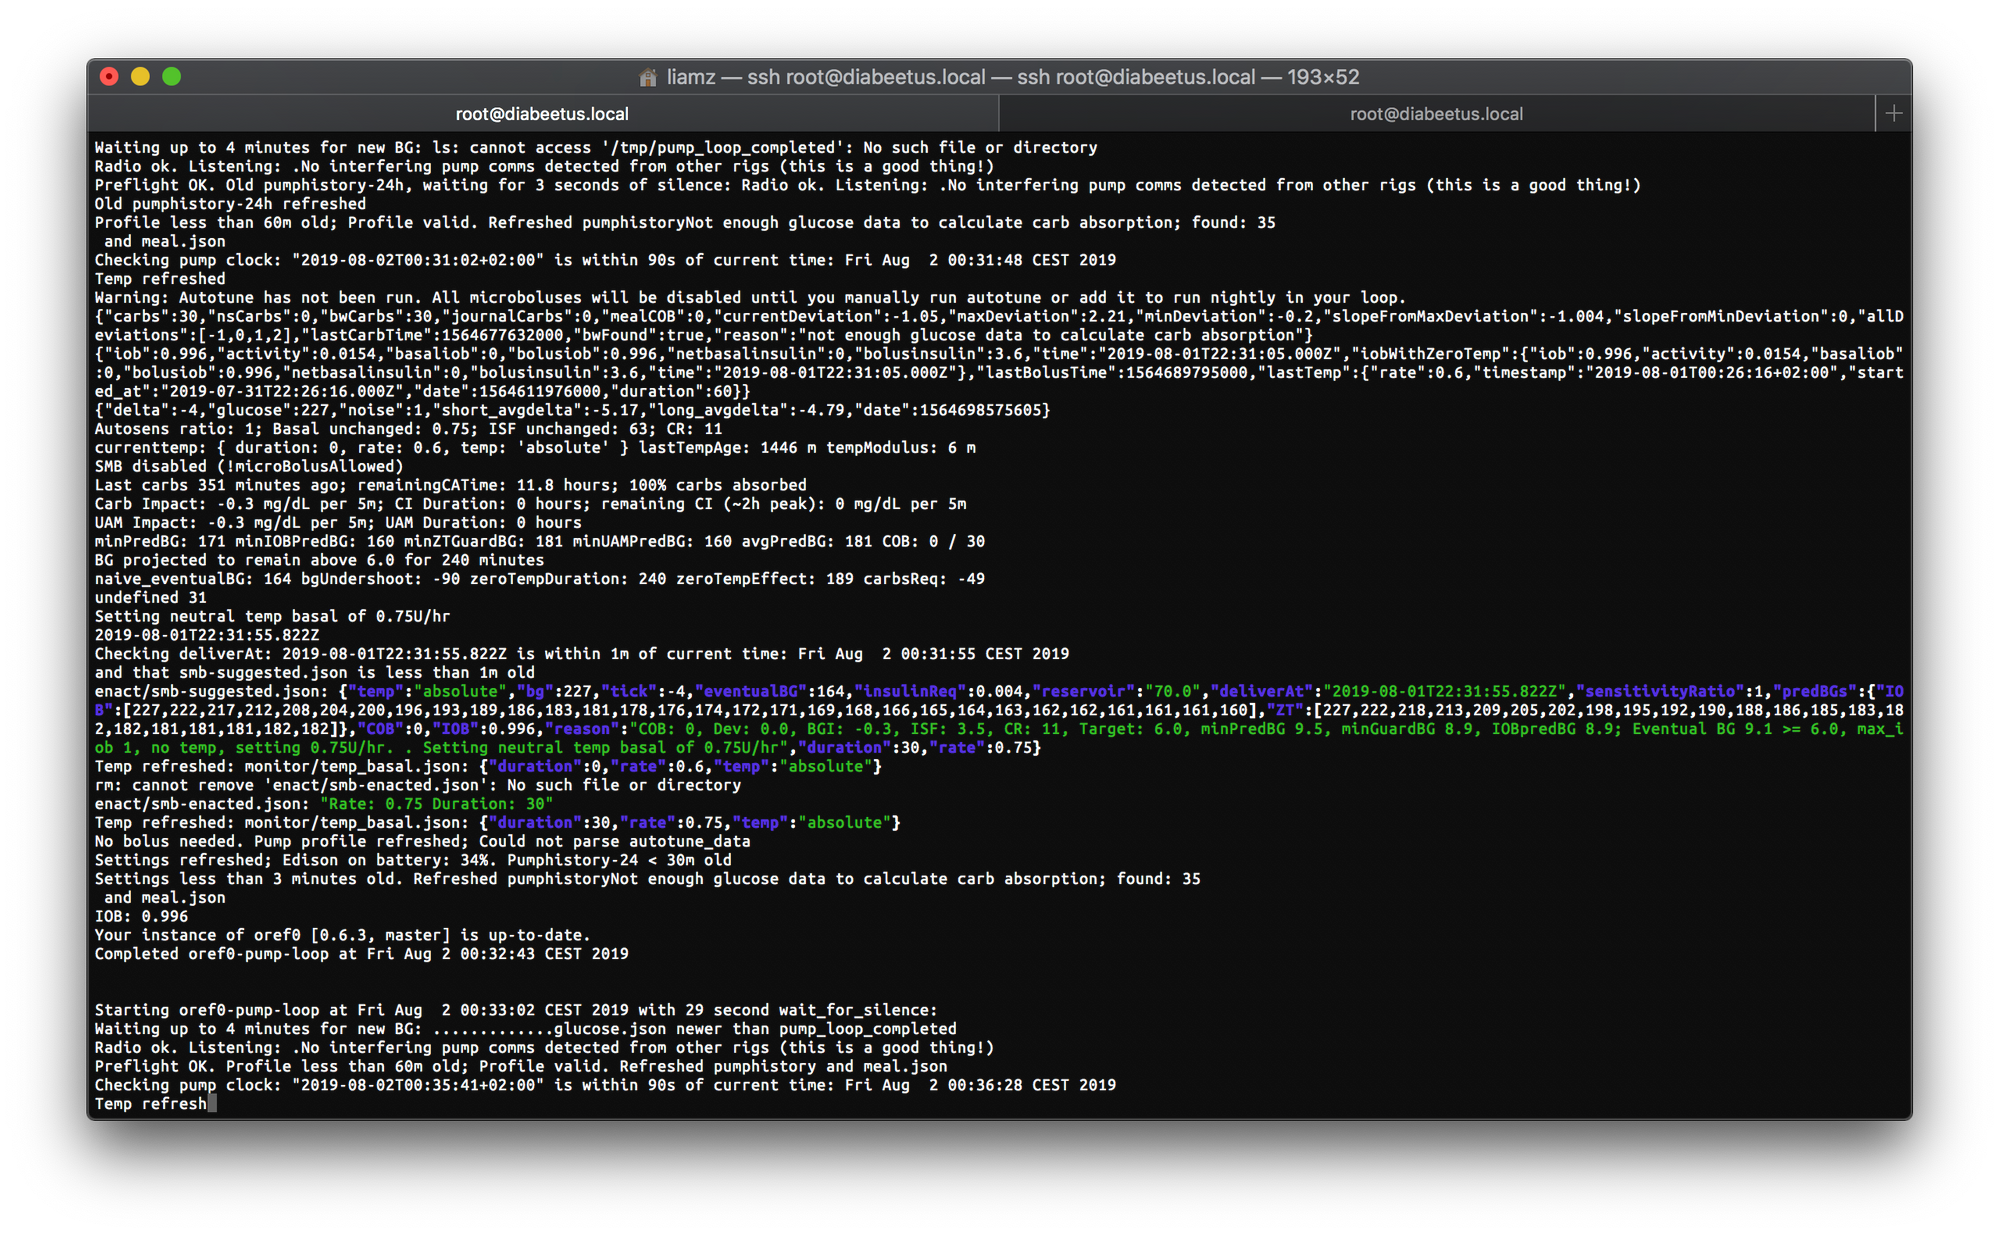Click the terminal cursor after 'Temp refresh'
The height and width of the screenshot is (1236, 2000).
pyautogui.click(x=212, y=1104)
